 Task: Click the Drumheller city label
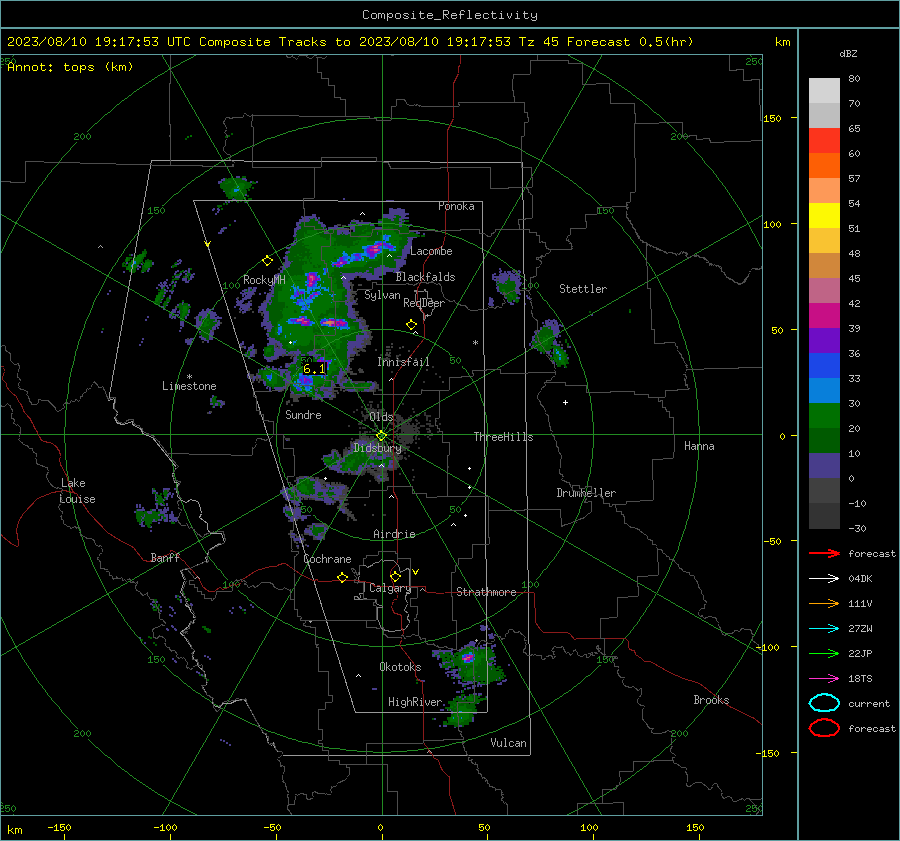(586, 493)
